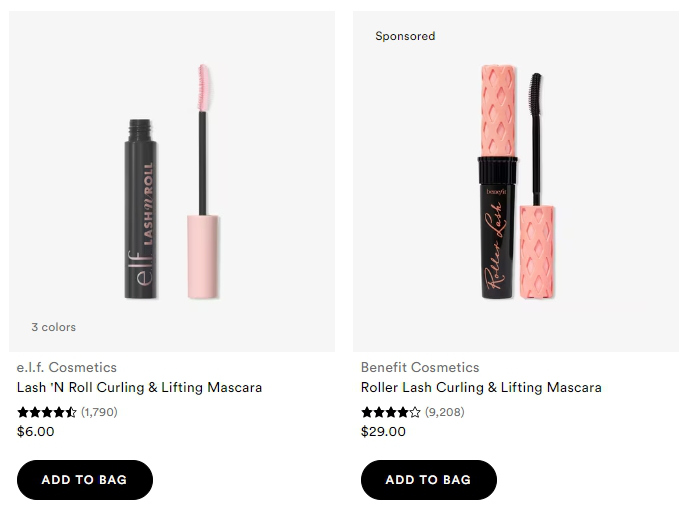Click the 'LASH N ROLL' text on tube

148,200
